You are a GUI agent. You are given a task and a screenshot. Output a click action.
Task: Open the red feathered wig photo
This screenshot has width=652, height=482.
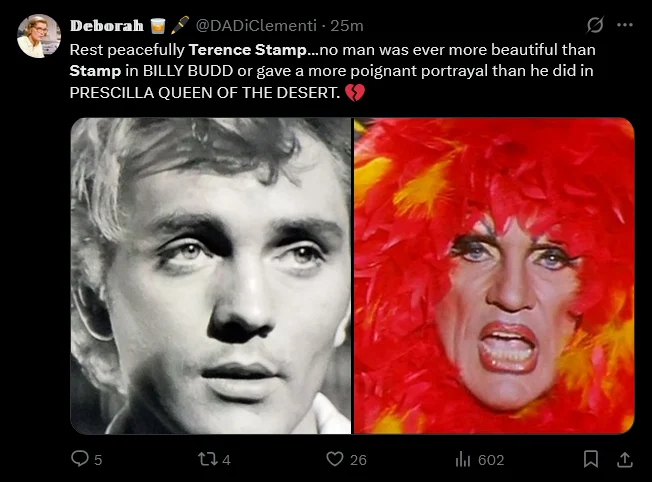[494, 275]
